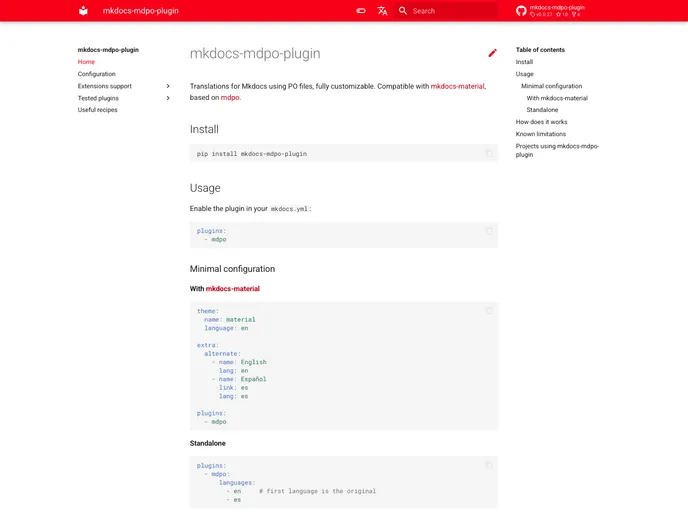Image resolution: width=688 pixels, height=512 pixels.
Task: Follow the mdpo link in intro paragraph
Action: coord(230,97)
